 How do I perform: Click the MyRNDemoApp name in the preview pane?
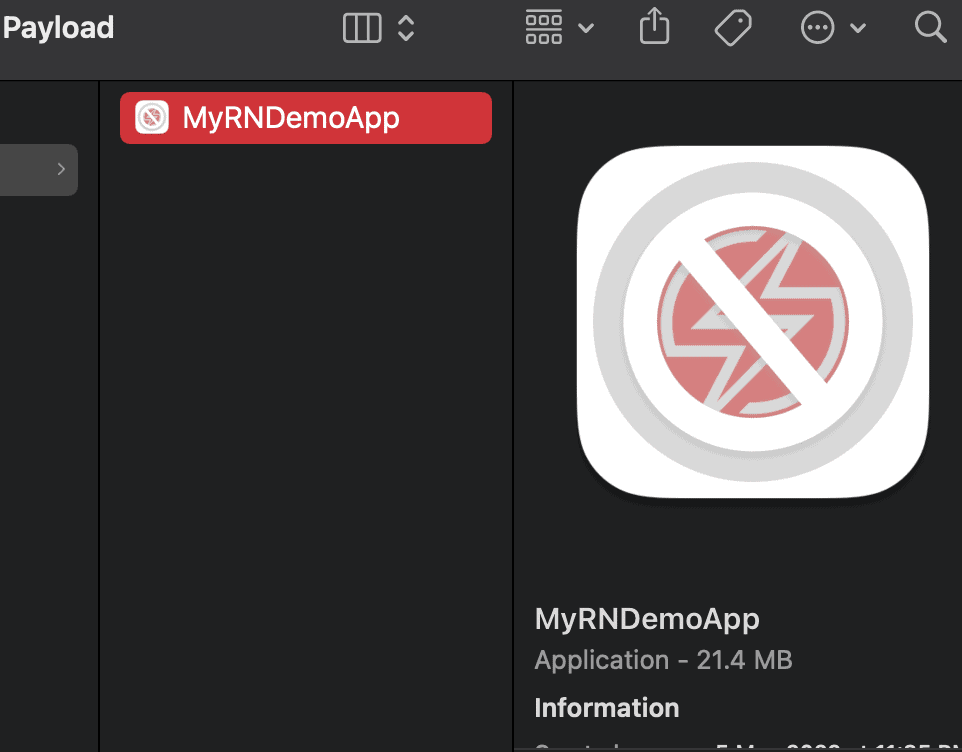tap(647, 619)
